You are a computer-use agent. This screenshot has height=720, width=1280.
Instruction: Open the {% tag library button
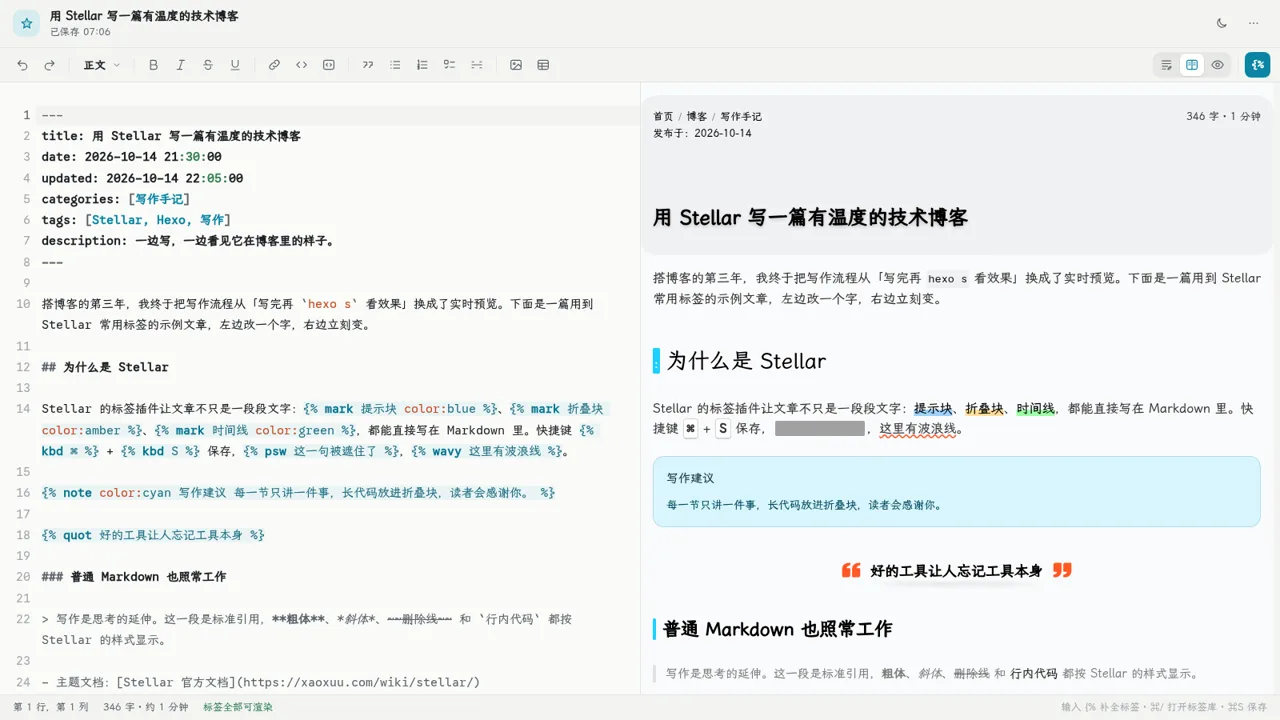[1257, 65]
